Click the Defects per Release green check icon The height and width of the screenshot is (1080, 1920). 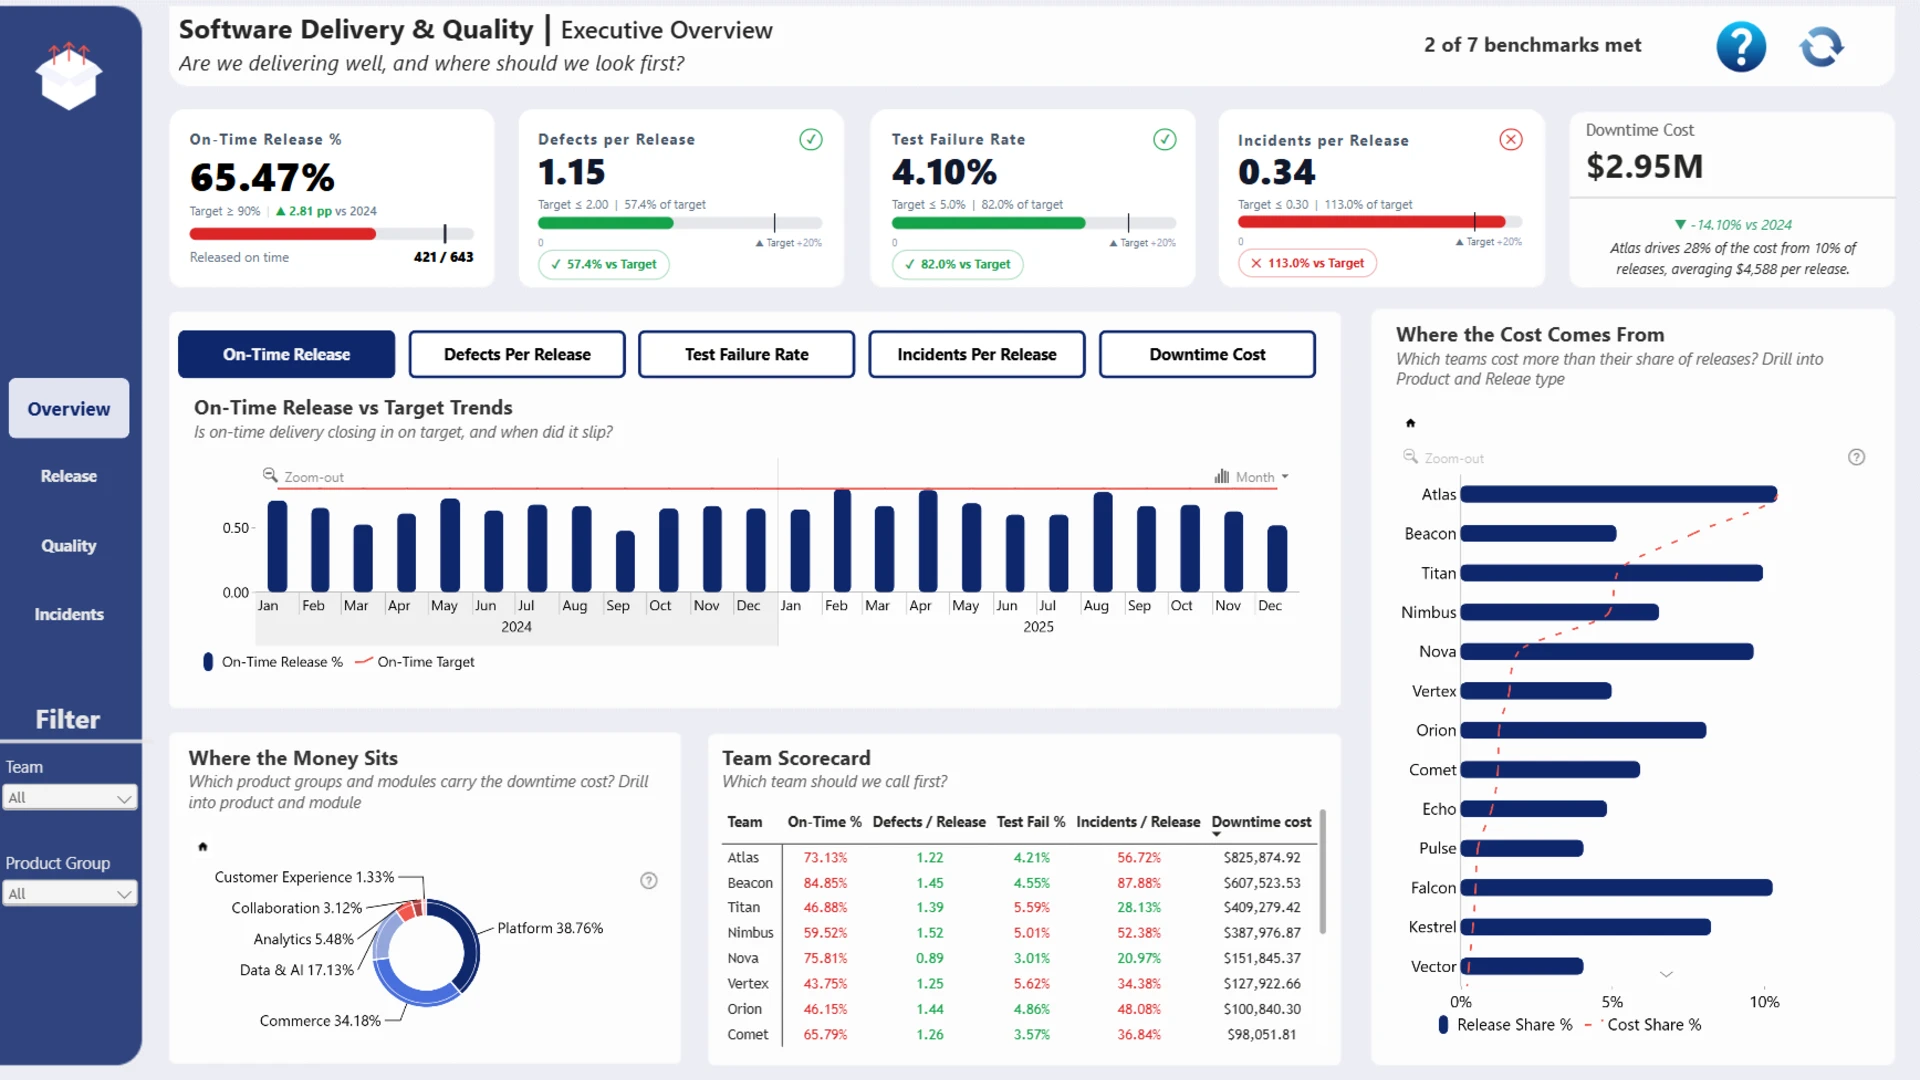[x=811, y=140]
